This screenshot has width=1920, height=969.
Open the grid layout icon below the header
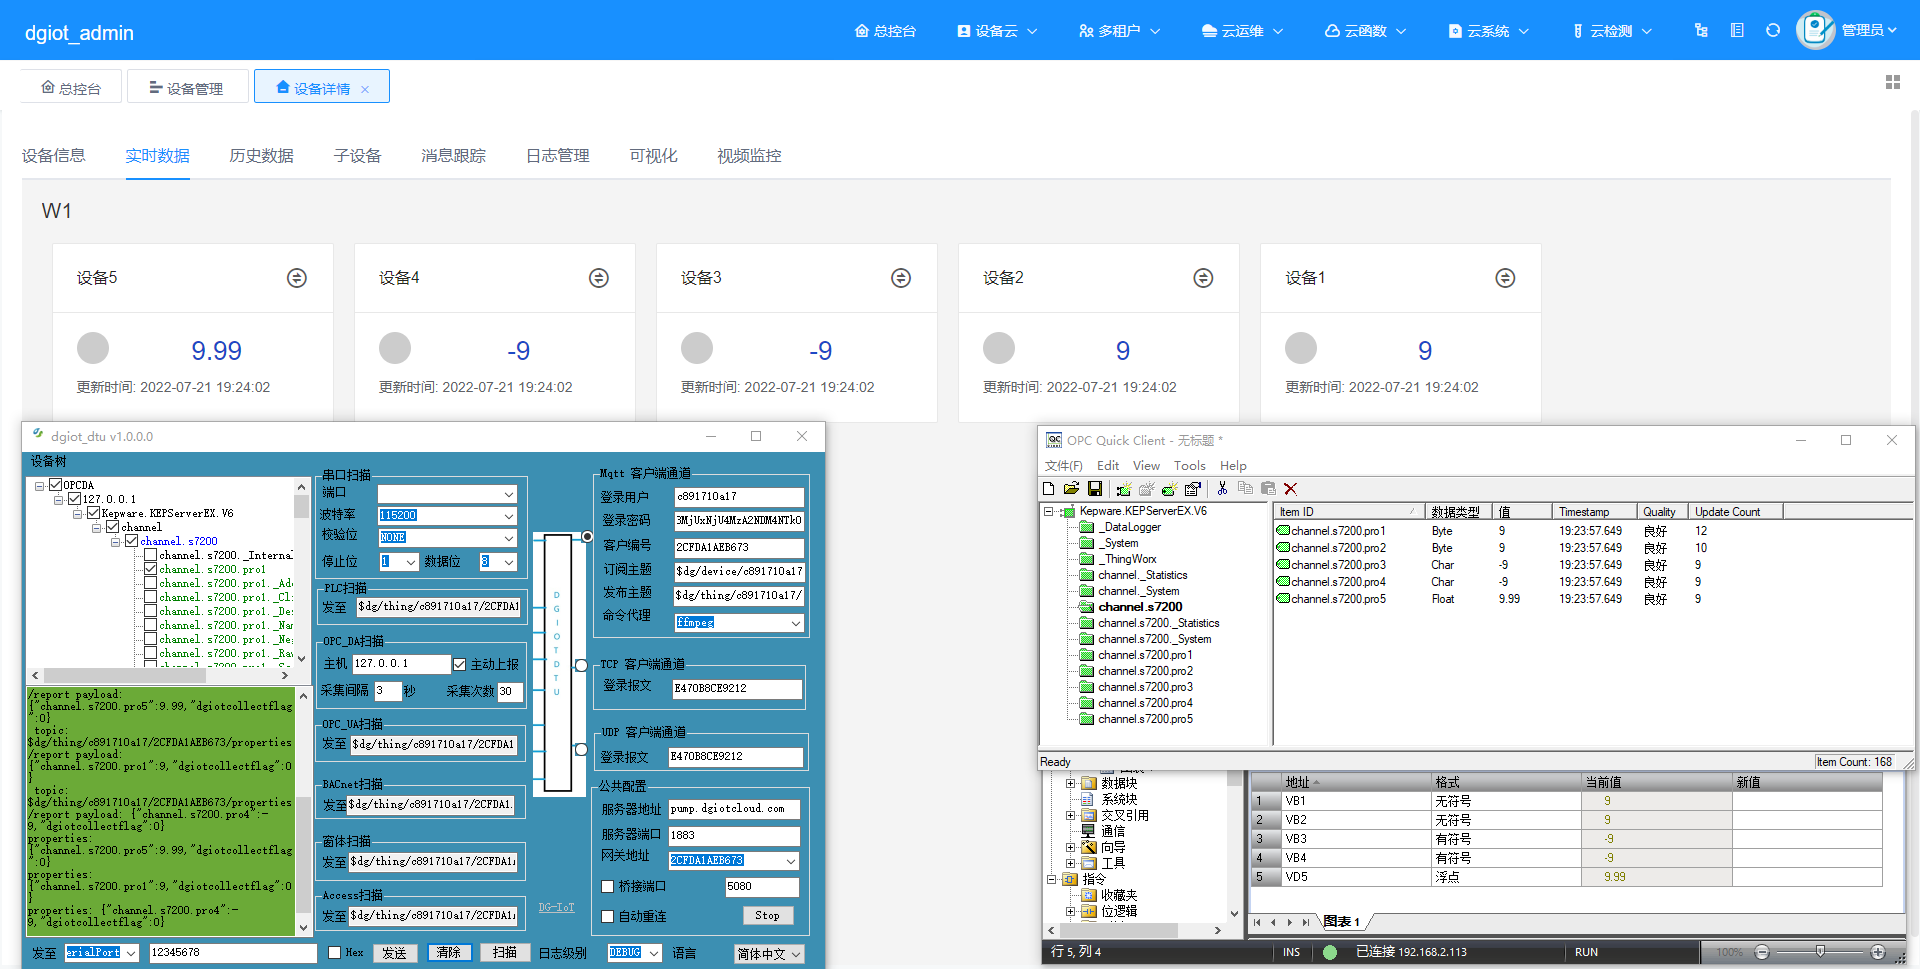[1892, 82]
